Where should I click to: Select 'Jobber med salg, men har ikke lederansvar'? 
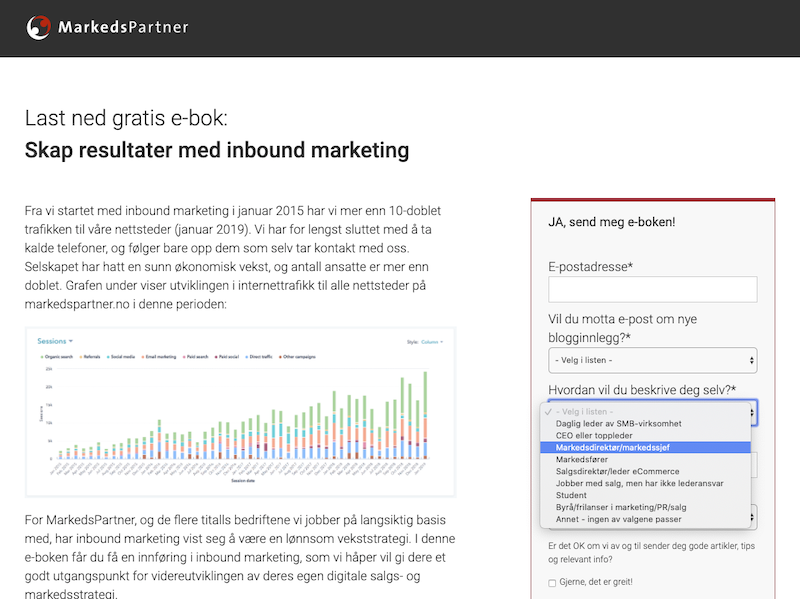[x=645, y=483]
